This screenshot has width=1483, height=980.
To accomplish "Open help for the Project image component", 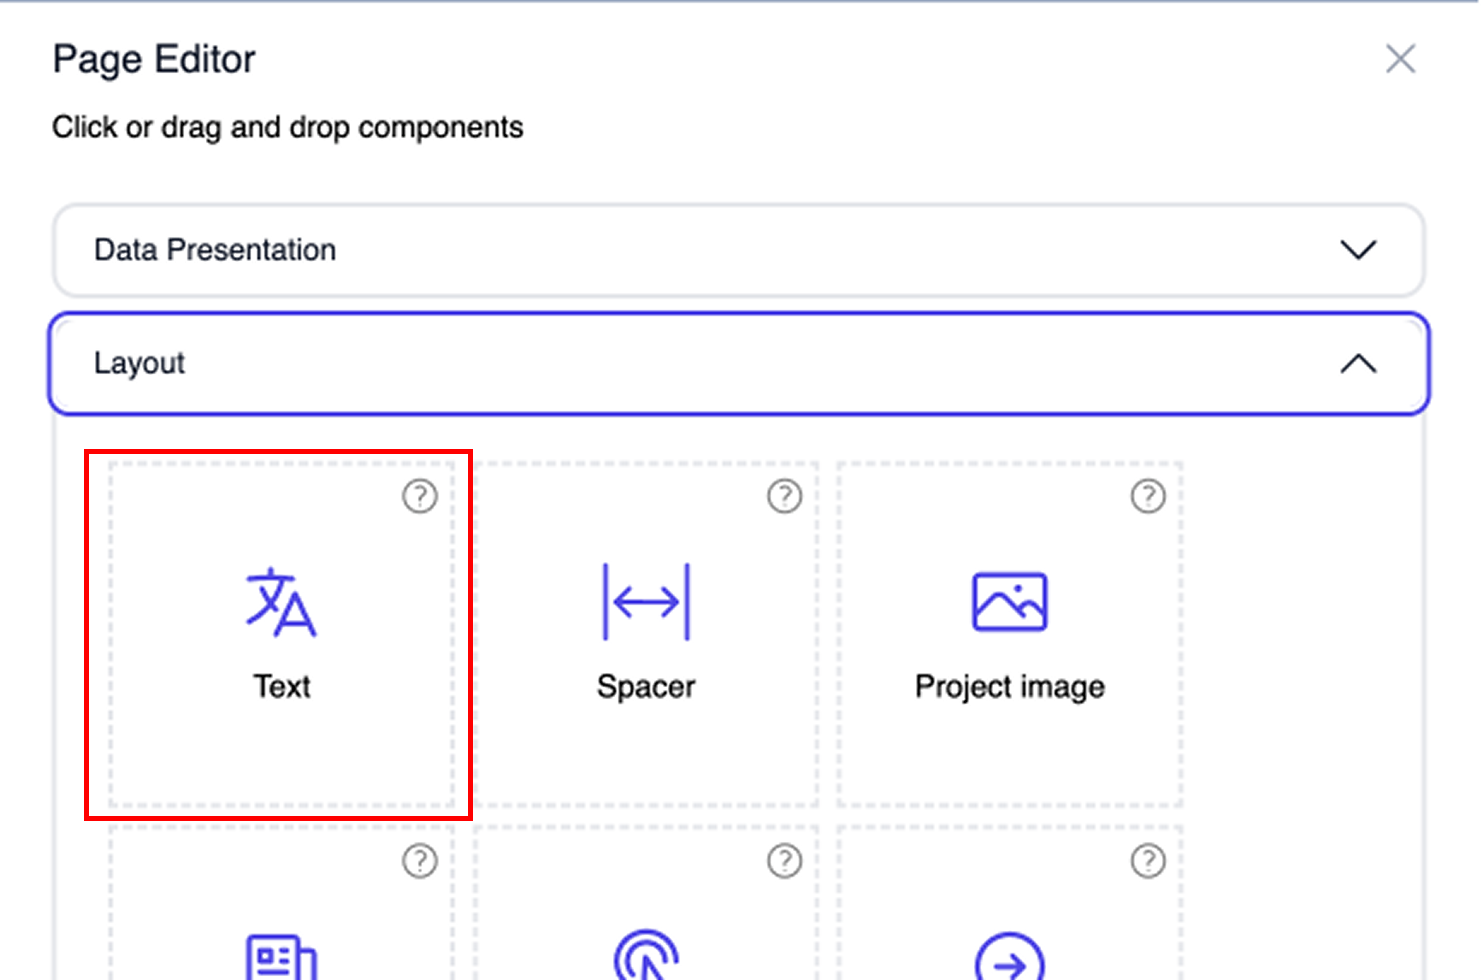I will pyautogui.click(x=1148, y=496).
